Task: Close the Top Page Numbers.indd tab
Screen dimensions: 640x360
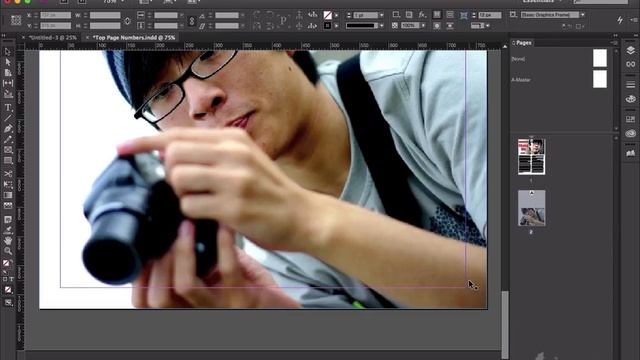Action: (x=87, y=38)
